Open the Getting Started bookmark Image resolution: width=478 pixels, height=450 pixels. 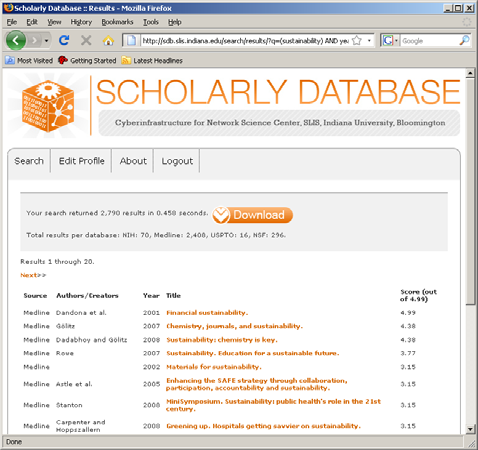click(x=87, y=60)
